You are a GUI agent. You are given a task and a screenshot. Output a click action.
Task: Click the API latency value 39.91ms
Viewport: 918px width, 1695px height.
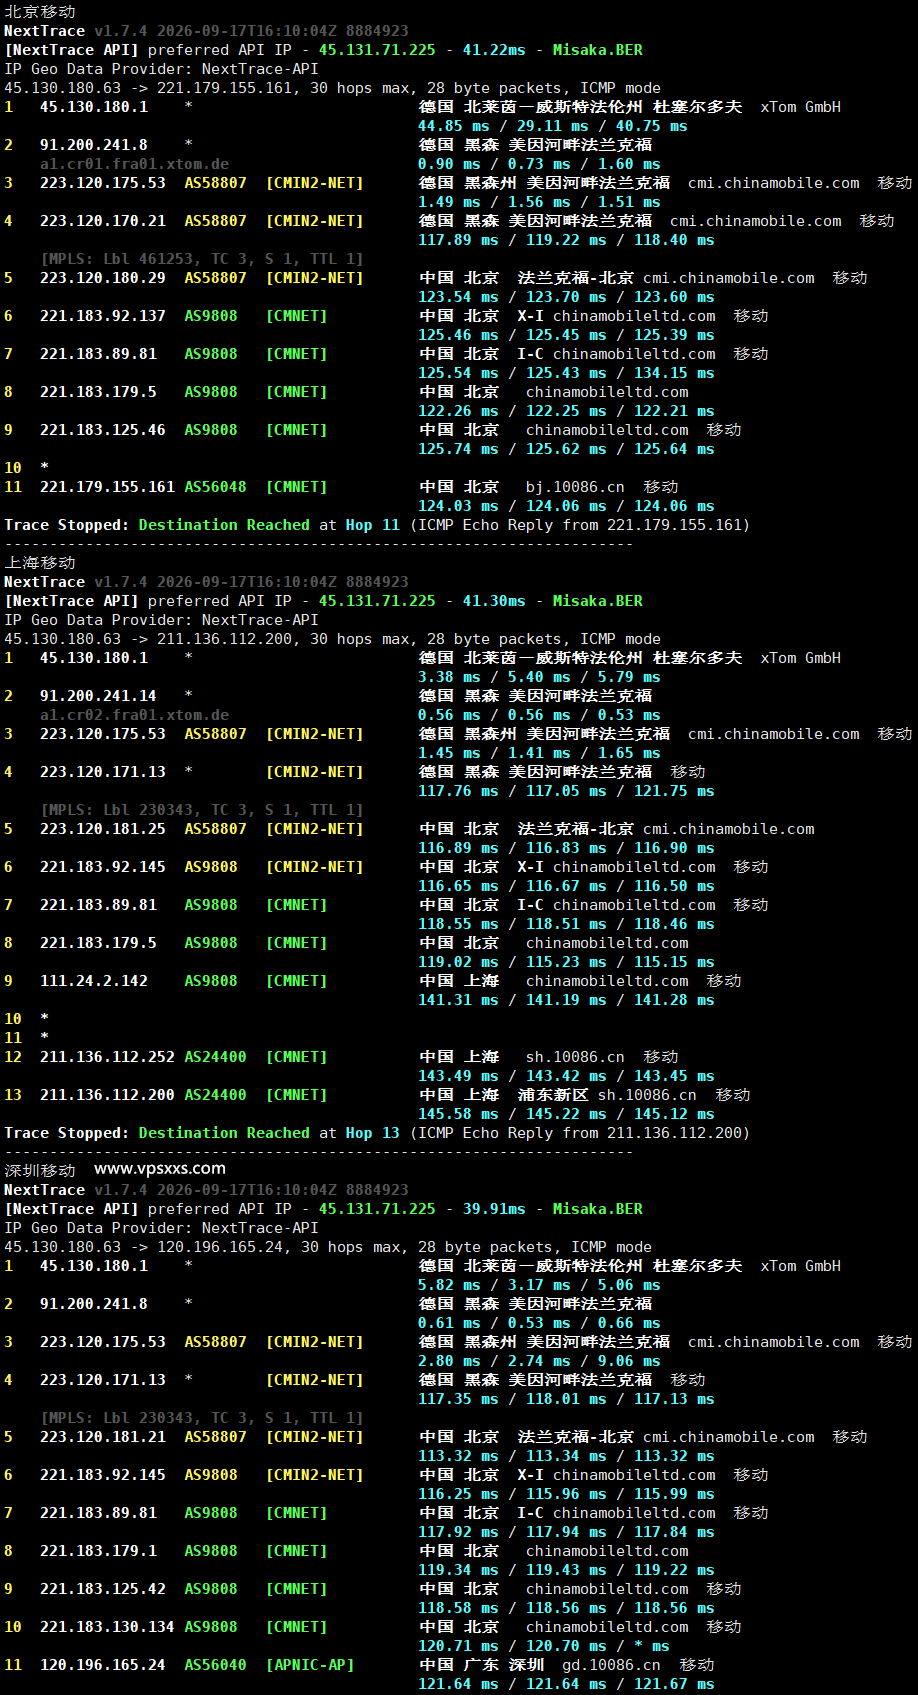[494, 1209]
